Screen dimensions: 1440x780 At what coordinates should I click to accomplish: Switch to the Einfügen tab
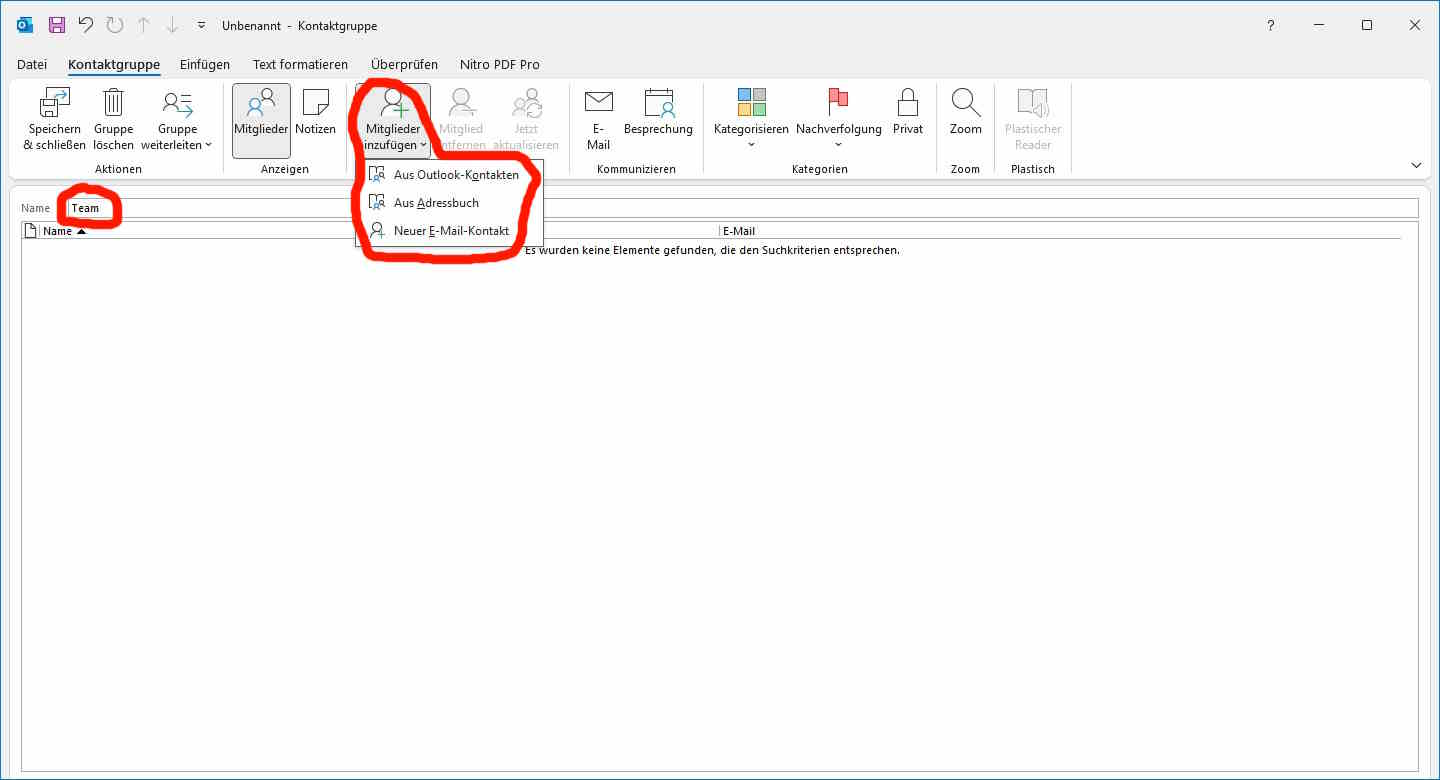[x=205, y=64]
